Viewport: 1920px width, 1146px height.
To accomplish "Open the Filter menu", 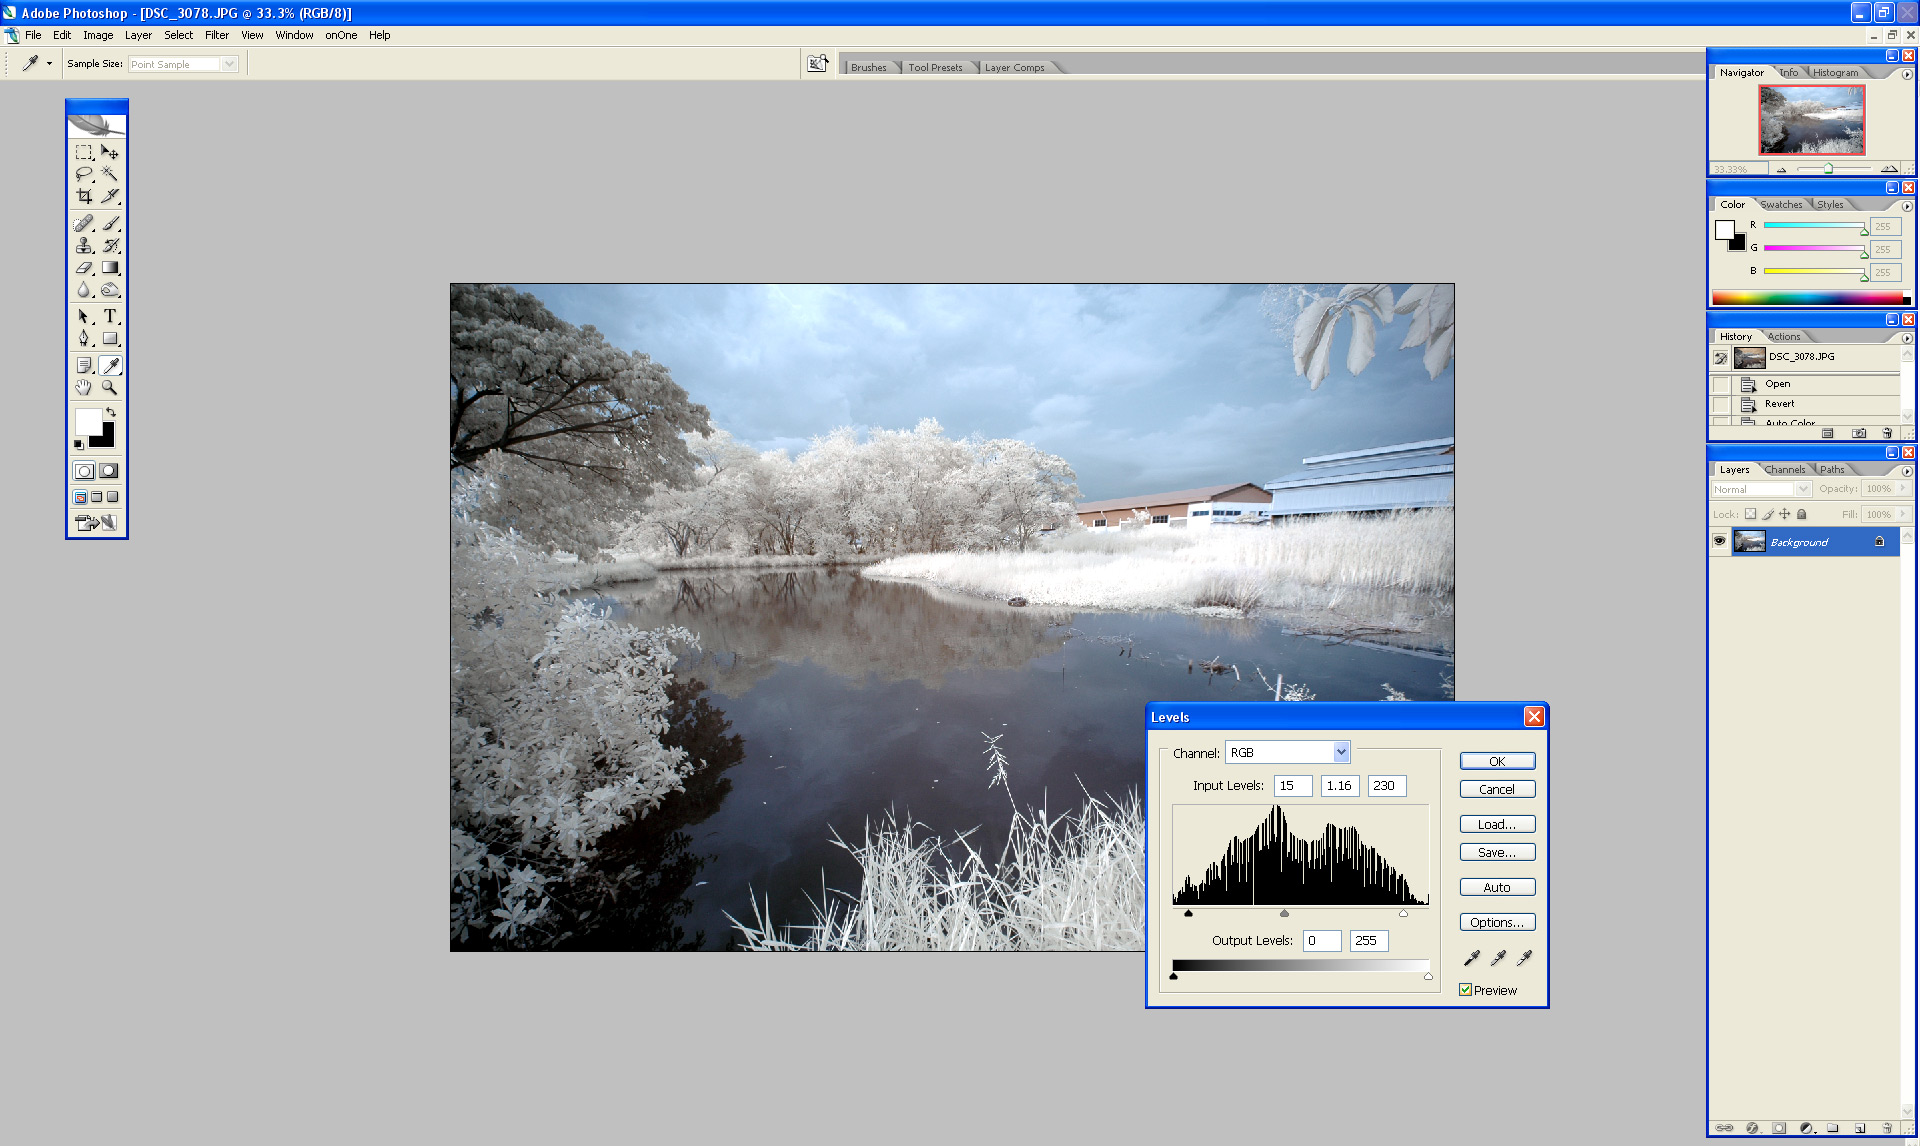I will tap(216, 35).
